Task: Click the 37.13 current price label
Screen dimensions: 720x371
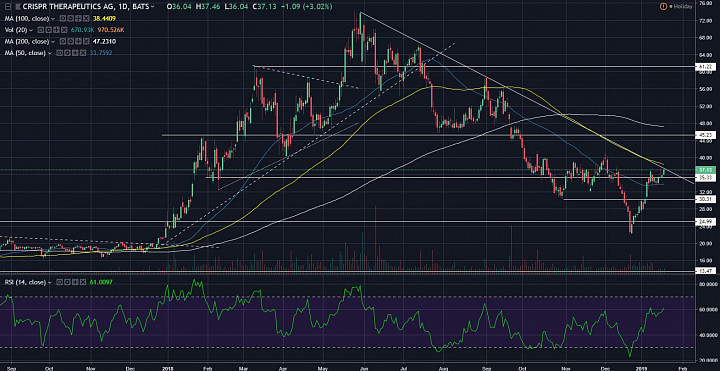Action: [x=705, y=169]
